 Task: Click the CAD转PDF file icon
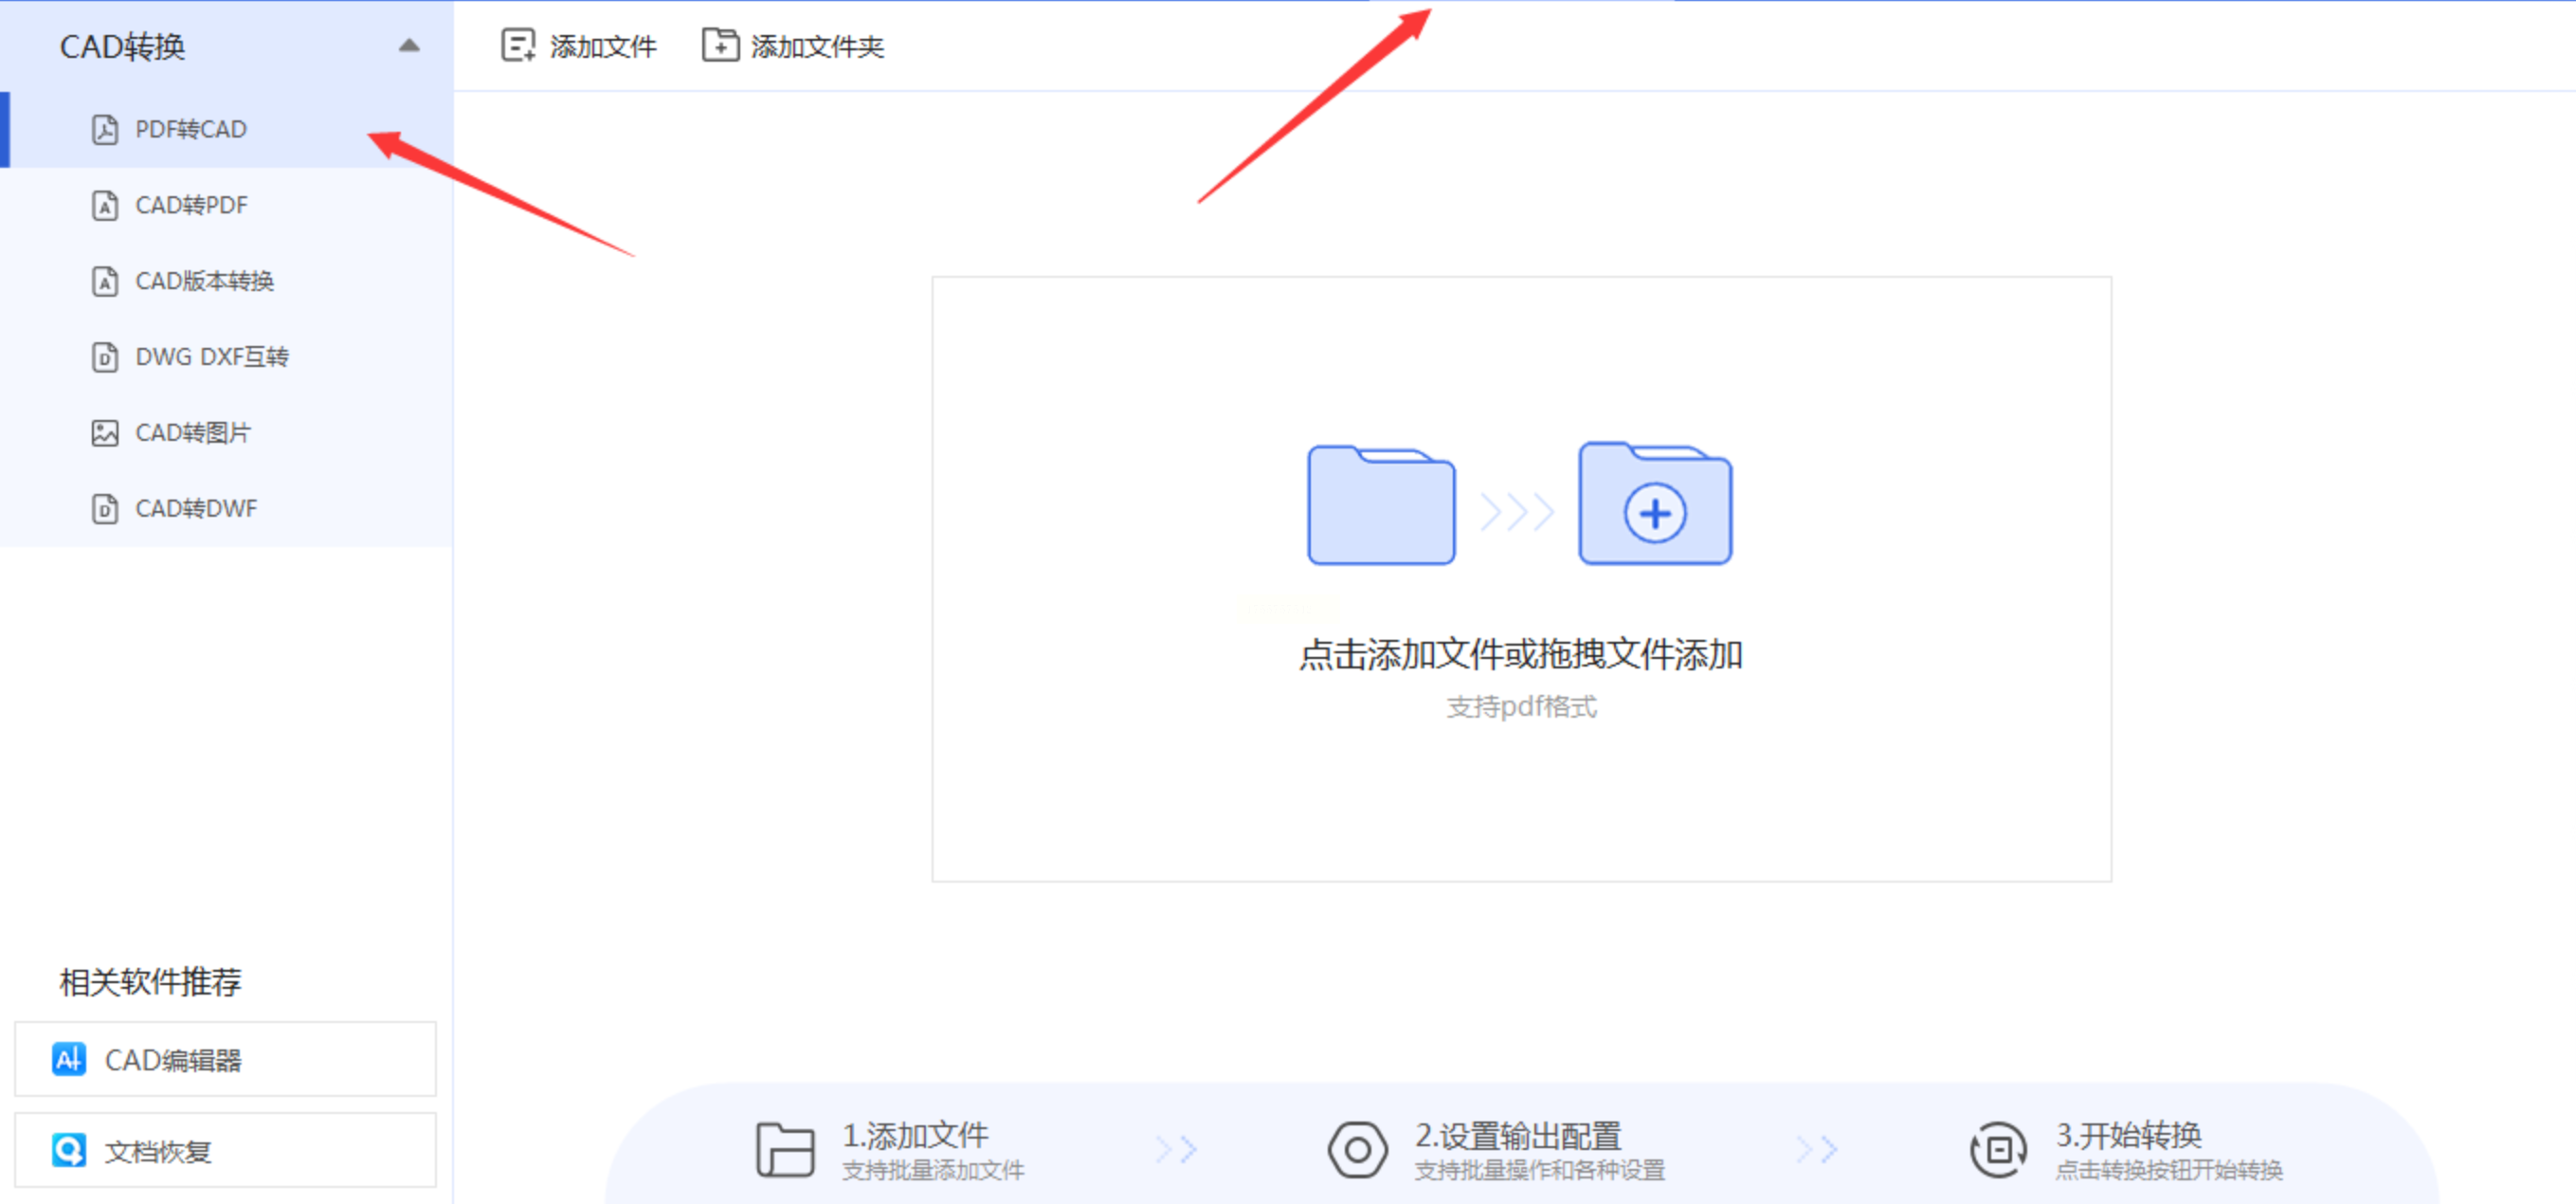(x=105, y=205)
